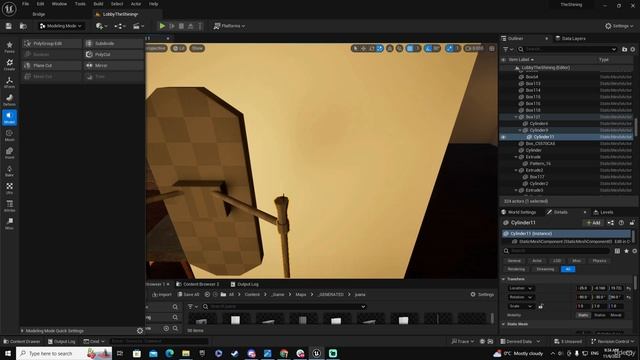Viewport: 640px width, 360px height.
Task: Click the Outliner create folder icon
Action: click(624, 49)
